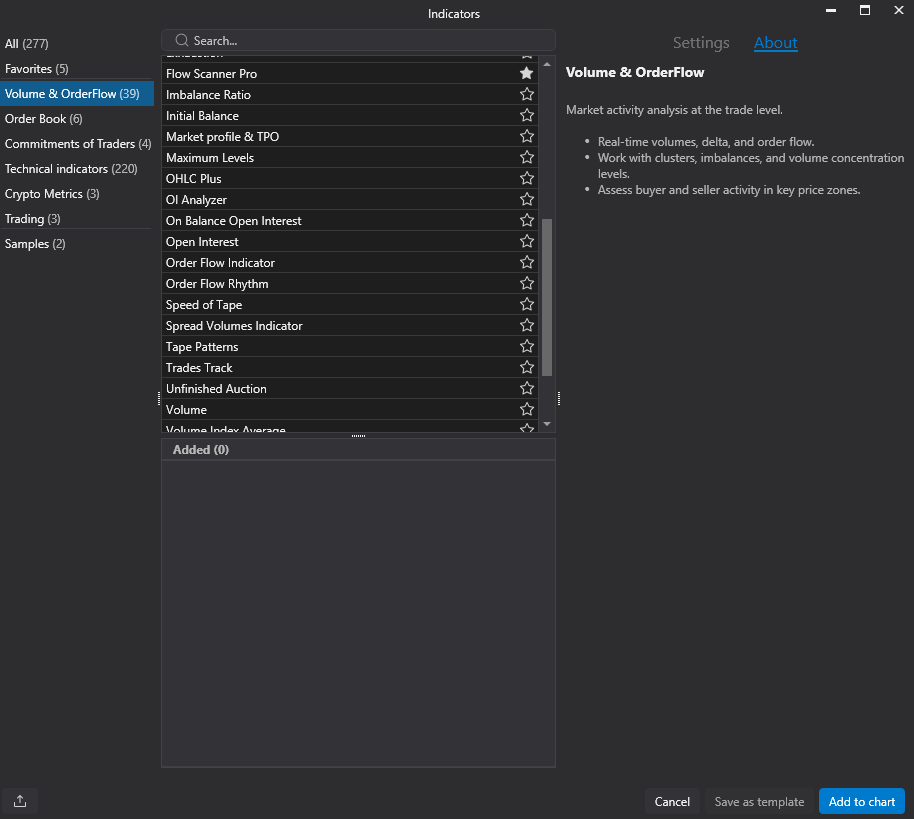Select Spread Volumes Indicator row
The height and width of the screenshot is (819, 914).
coord(350,325)
